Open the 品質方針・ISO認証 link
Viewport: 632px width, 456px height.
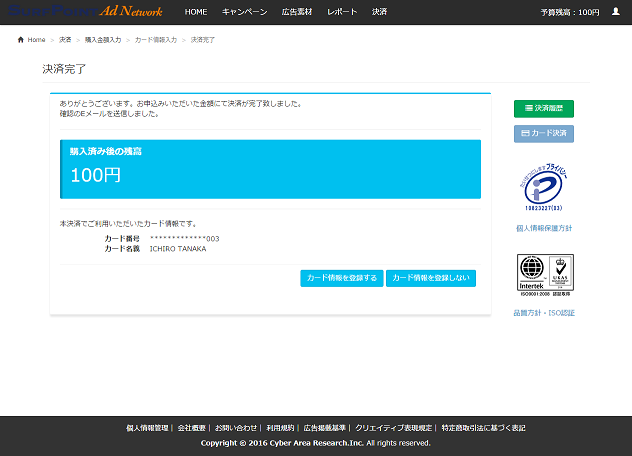click(x=543, y=313)
